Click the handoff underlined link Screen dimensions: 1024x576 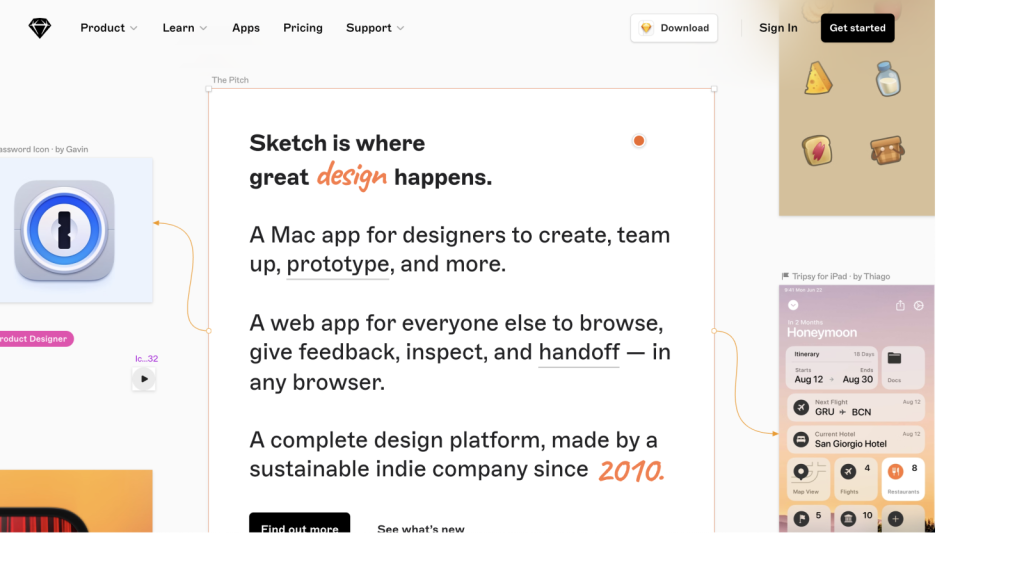(x=579, y=353)
